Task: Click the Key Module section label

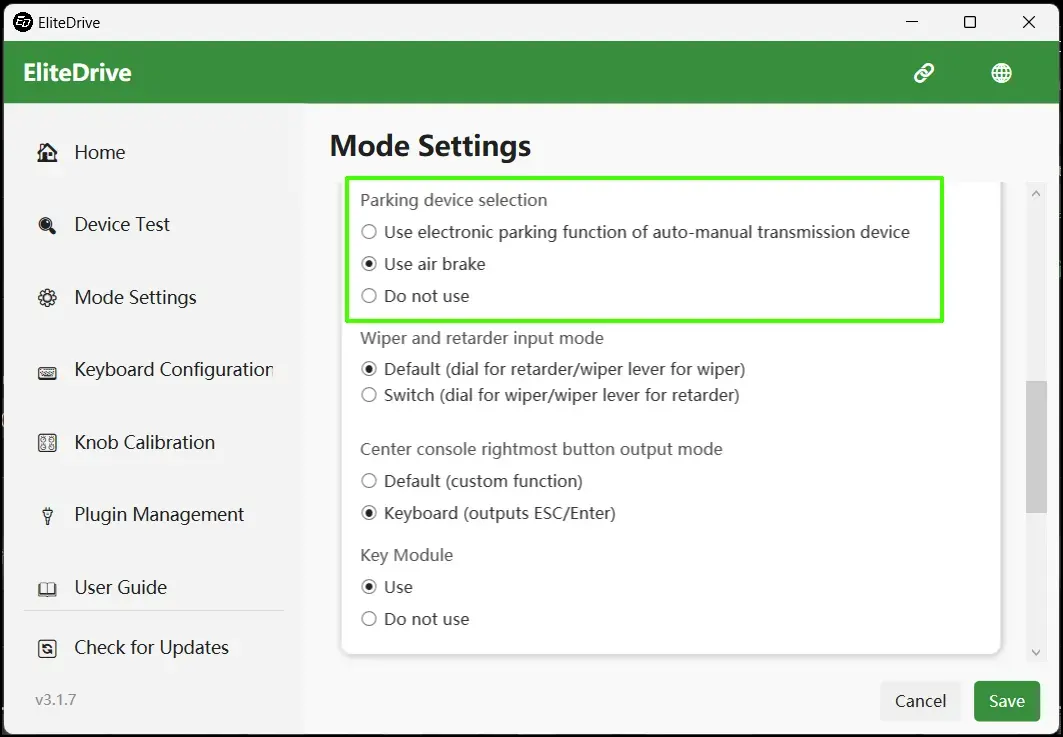Action: tap(406, 555)
